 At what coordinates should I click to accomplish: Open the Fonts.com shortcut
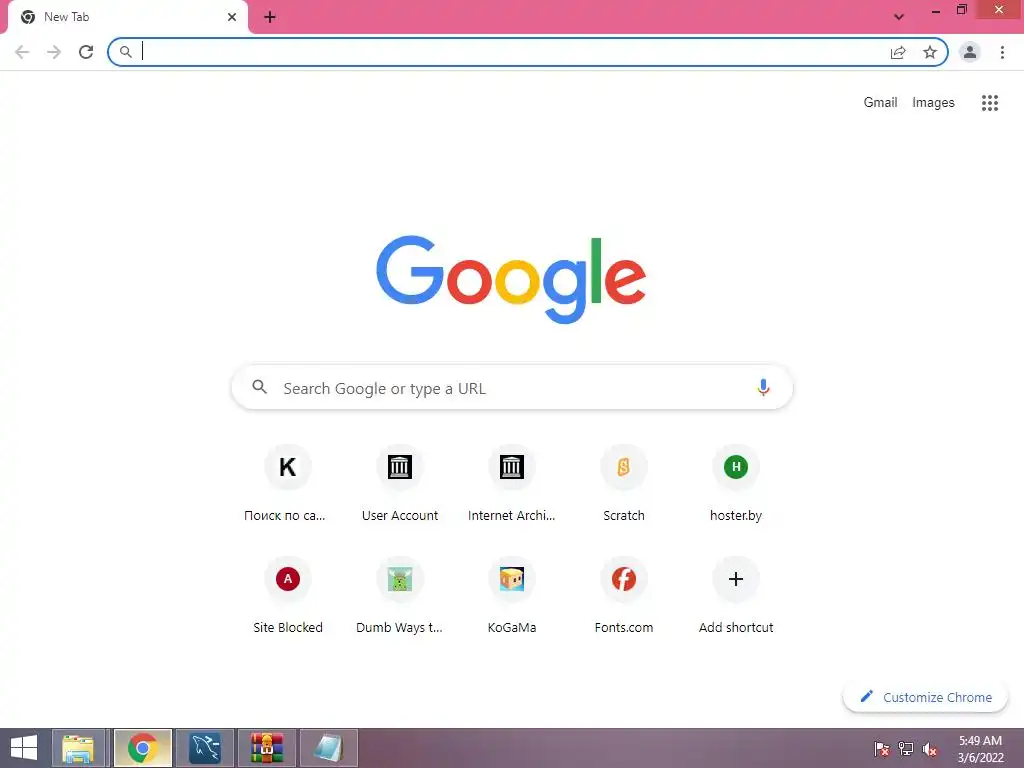624,596
